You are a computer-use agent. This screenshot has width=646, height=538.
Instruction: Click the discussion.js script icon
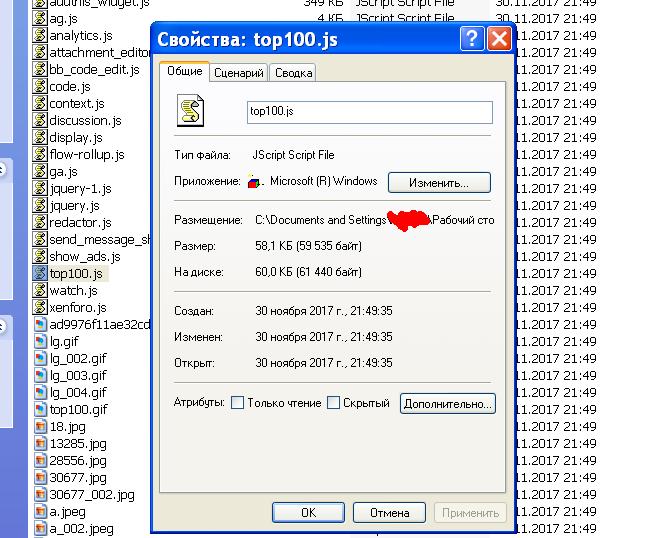point(40,120)
